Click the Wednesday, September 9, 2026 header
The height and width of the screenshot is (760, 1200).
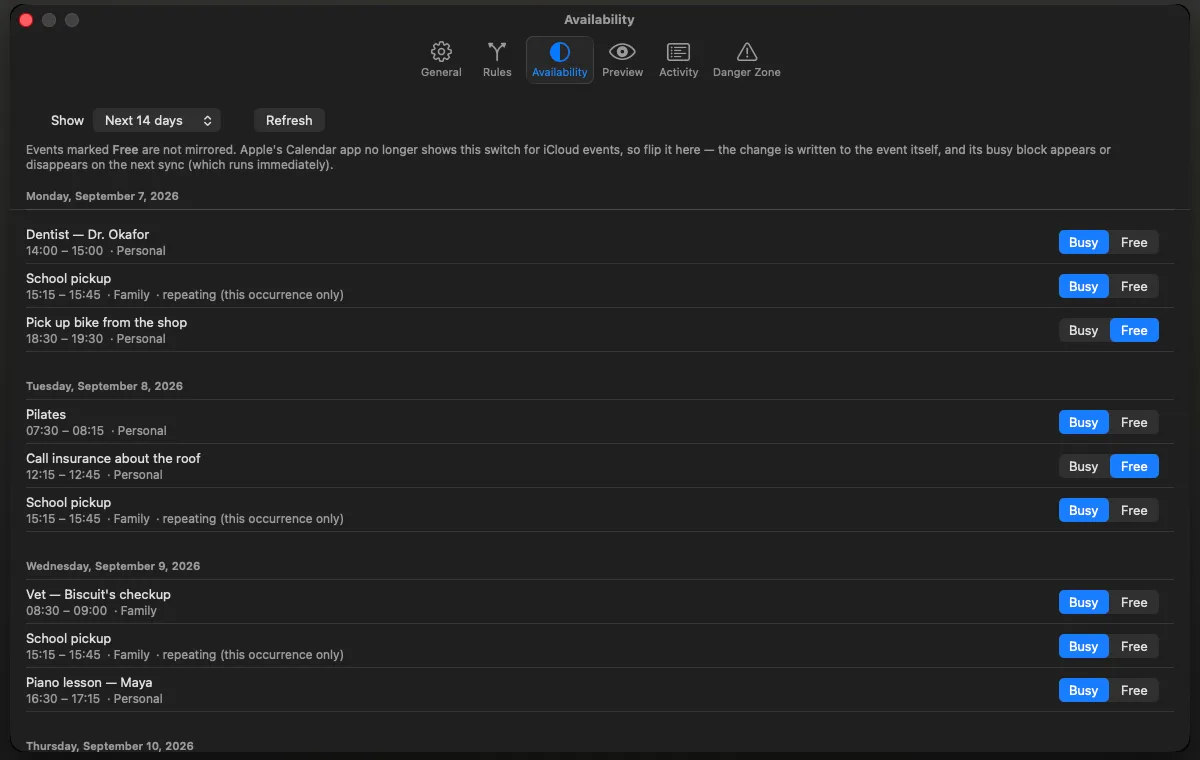(x=113, y=566)
